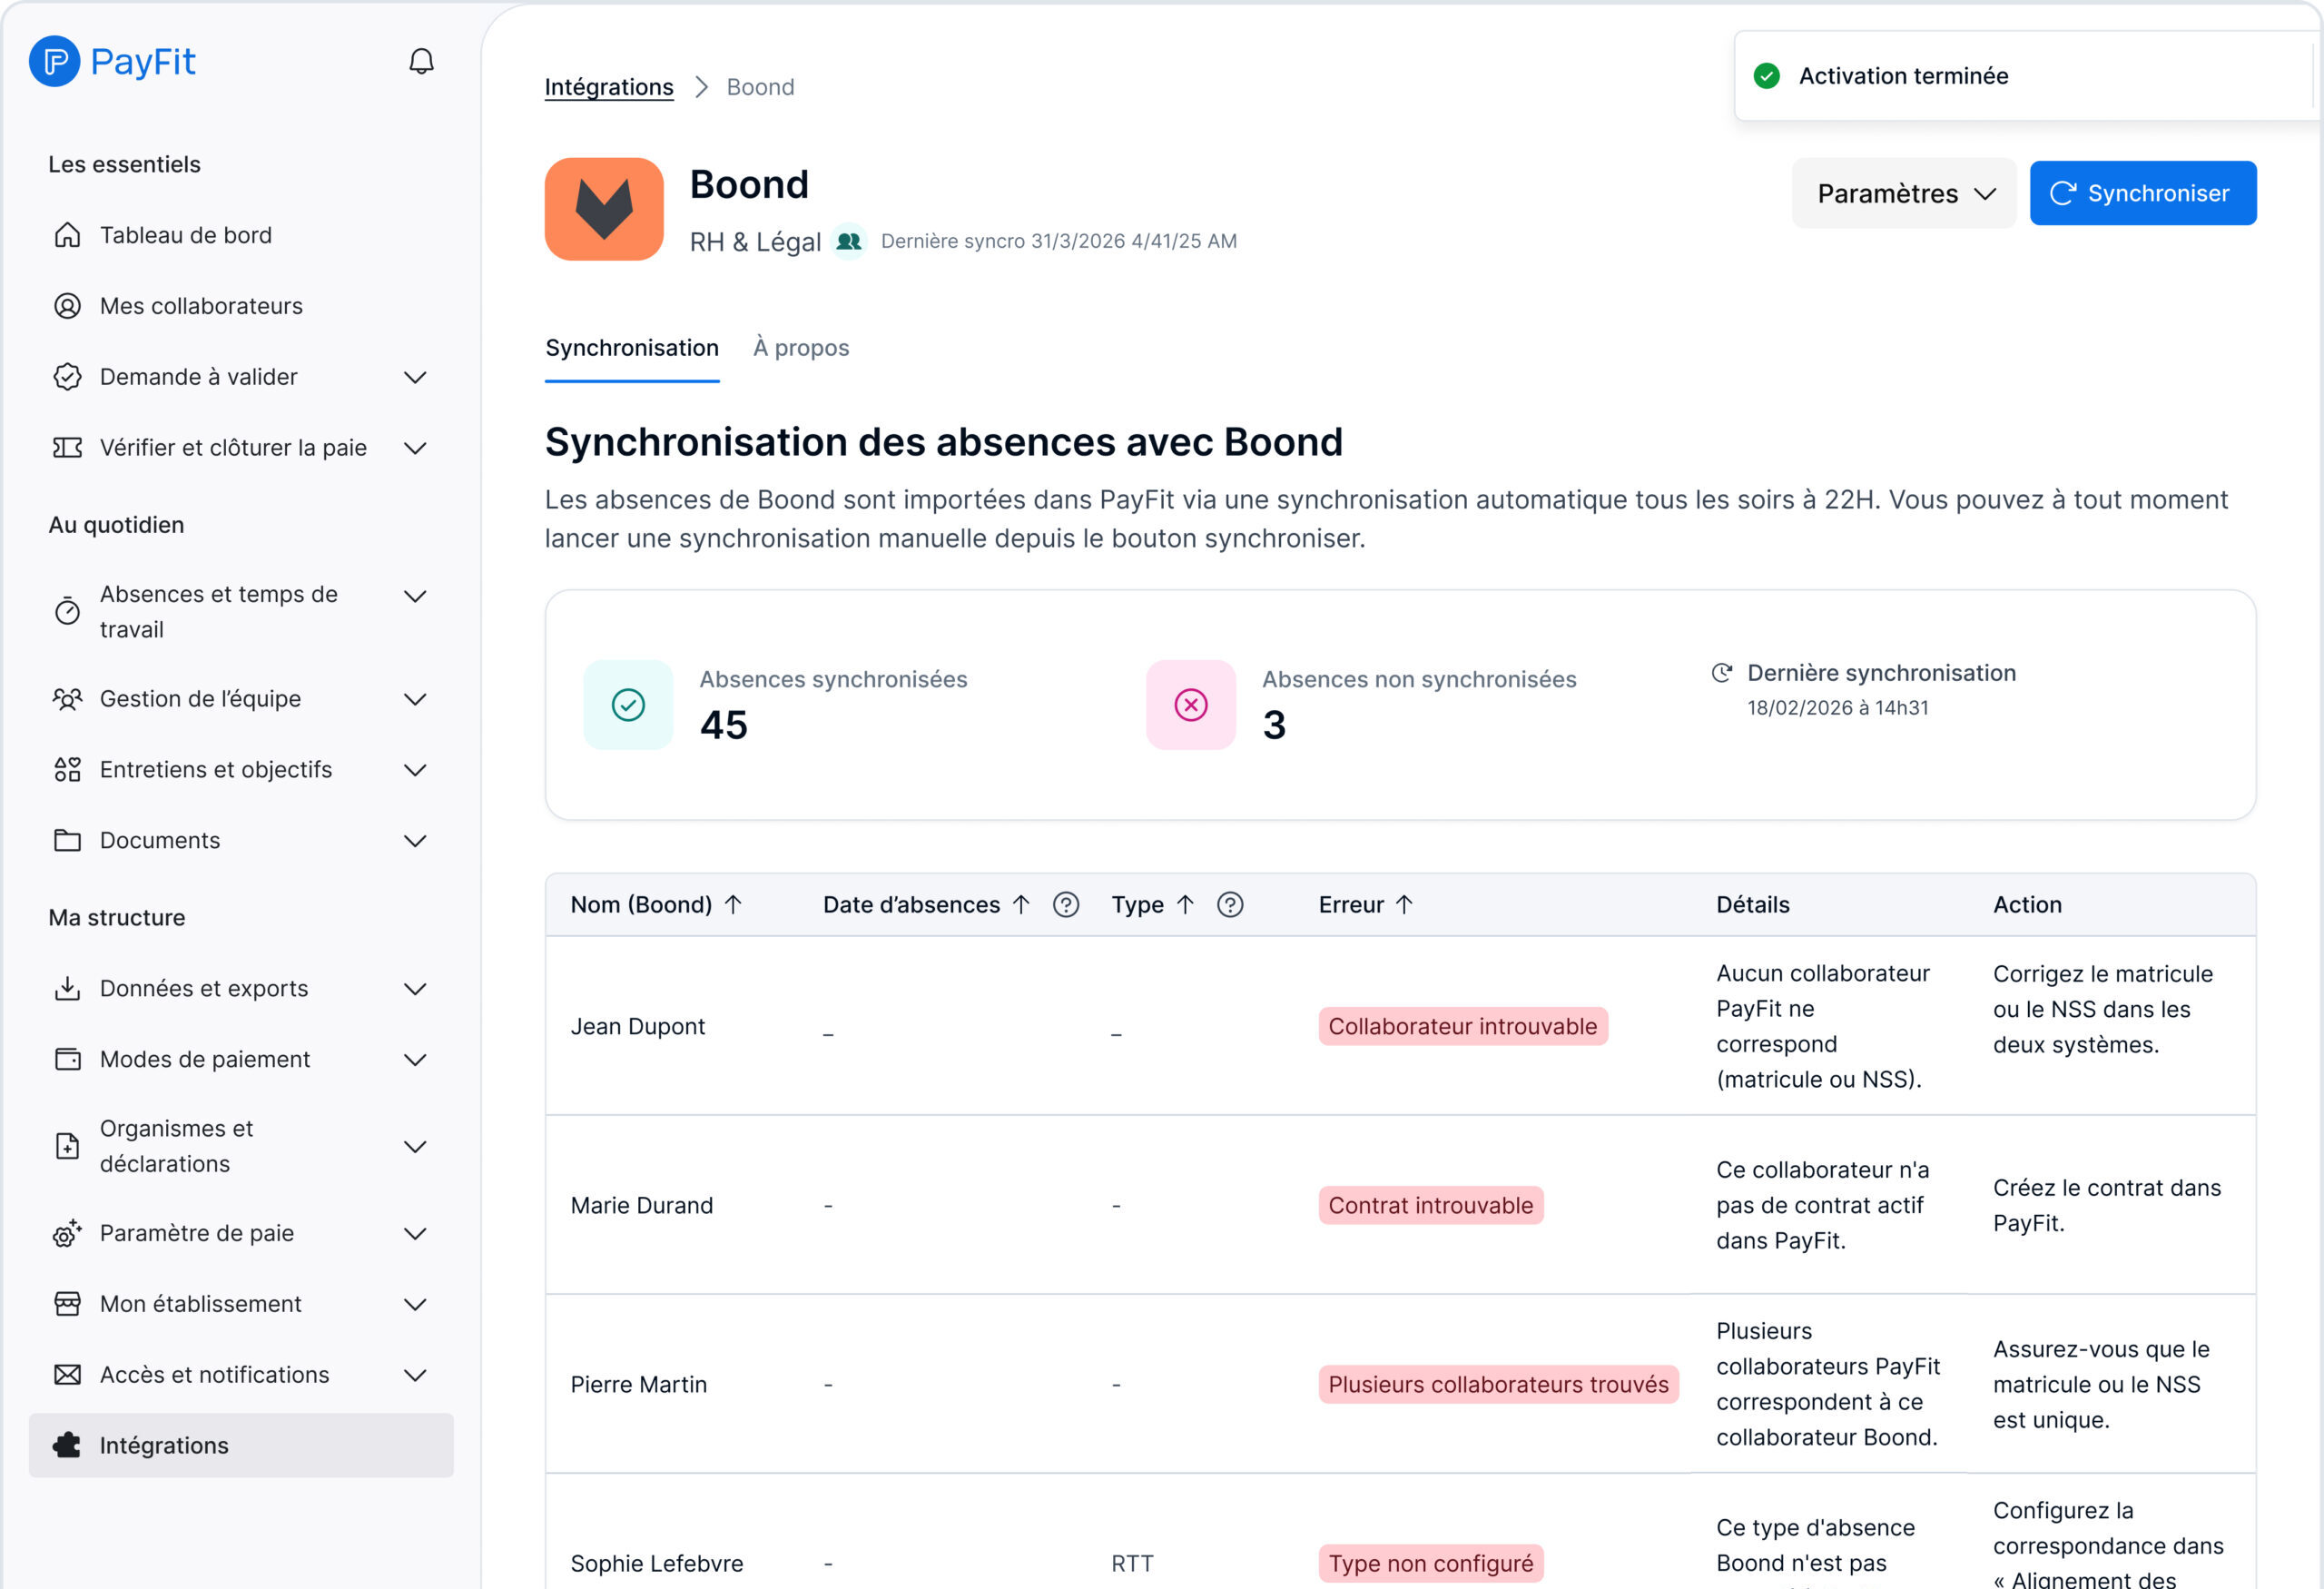Image resolution: width=2324 pixels, height=1589 pixels.
Task: Open Tableau de bord menu item
Action: [241, 235]
